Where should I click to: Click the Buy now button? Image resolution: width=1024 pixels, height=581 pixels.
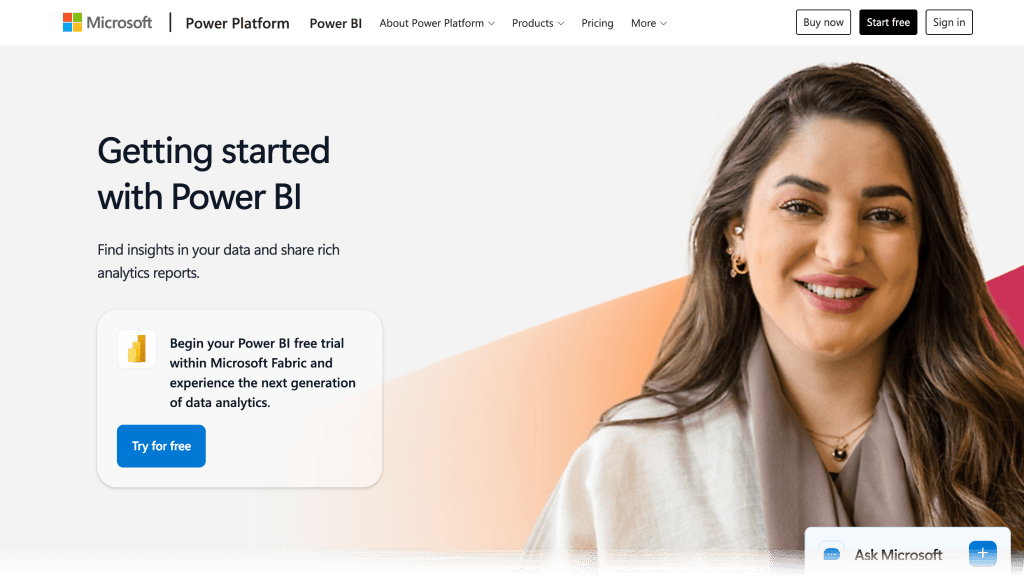coord(823,22)
